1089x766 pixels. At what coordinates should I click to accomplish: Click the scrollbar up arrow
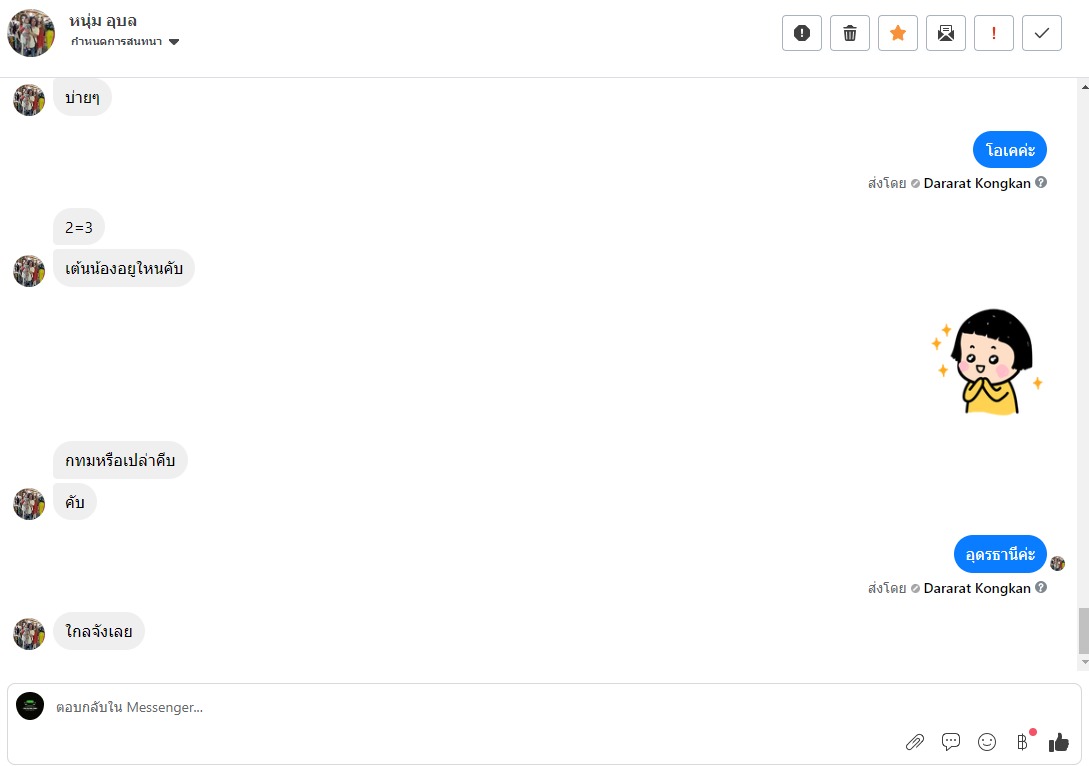(x=1083, y=86)
